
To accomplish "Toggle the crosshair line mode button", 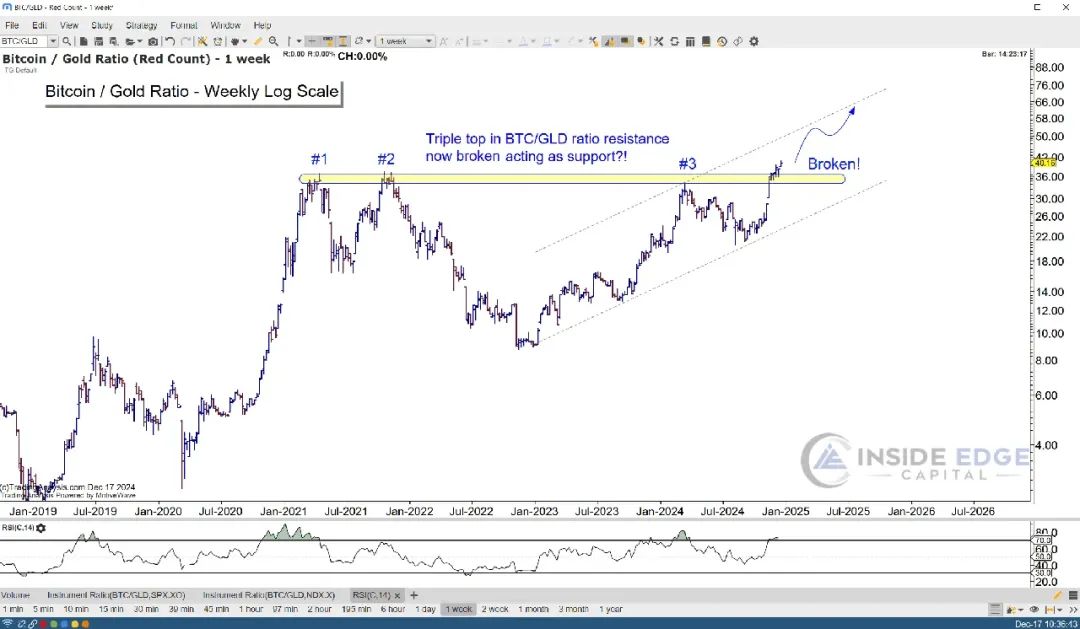I will click(x=312, y=41).
